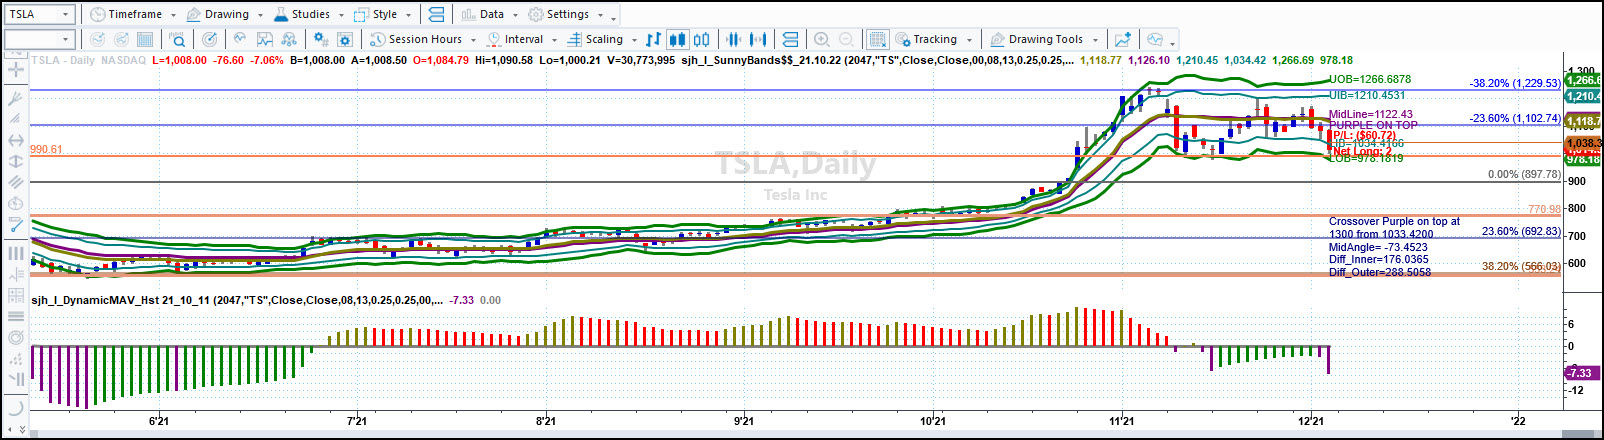Select the horizontal double arrow tool
Image resolution: width=1604 pixels, height=440 pixels.
click(15, 140)
